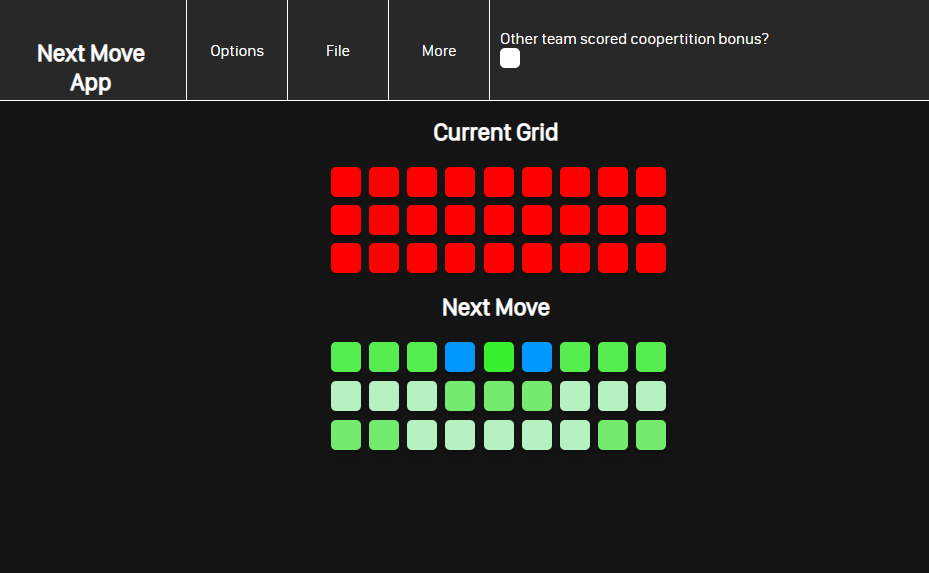Click last red cell in Current Grid middle row
929x573 pixels.
[651, 220]
